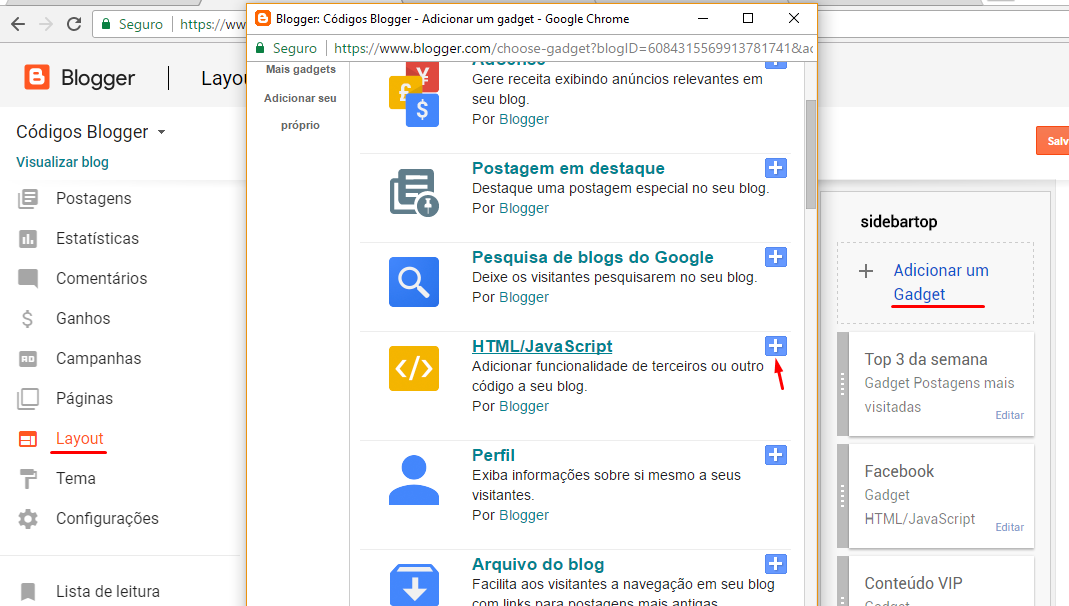Go forward in the main browser window
The image size is (1069, 606).
click(x=46, y=25)
